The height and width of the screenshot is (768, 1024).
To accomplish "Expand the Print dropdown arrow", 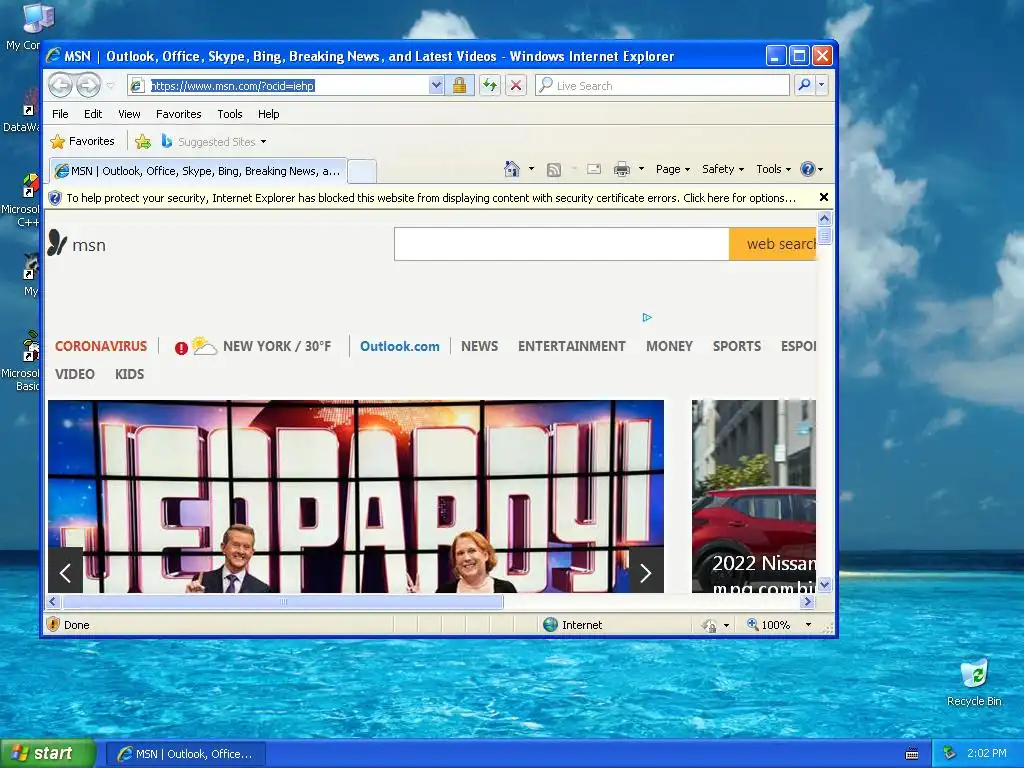I will coord(641,169).
